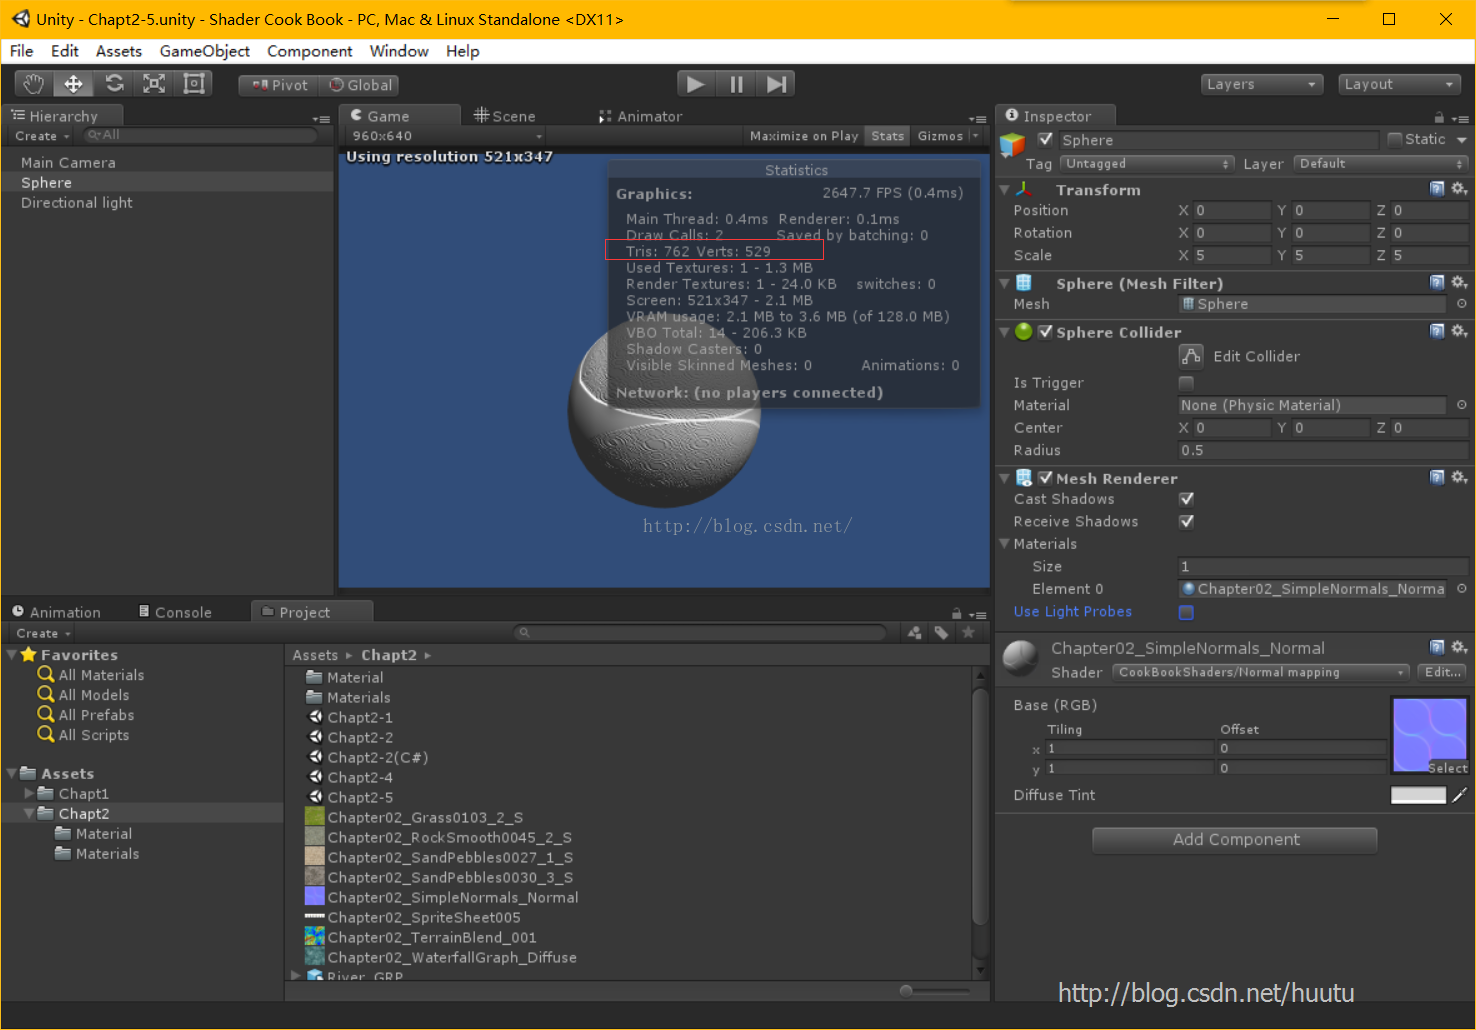The image size is (1476, 1030).
Task: Open the game resolution dropdown 960x640
Action: (446, 136)
